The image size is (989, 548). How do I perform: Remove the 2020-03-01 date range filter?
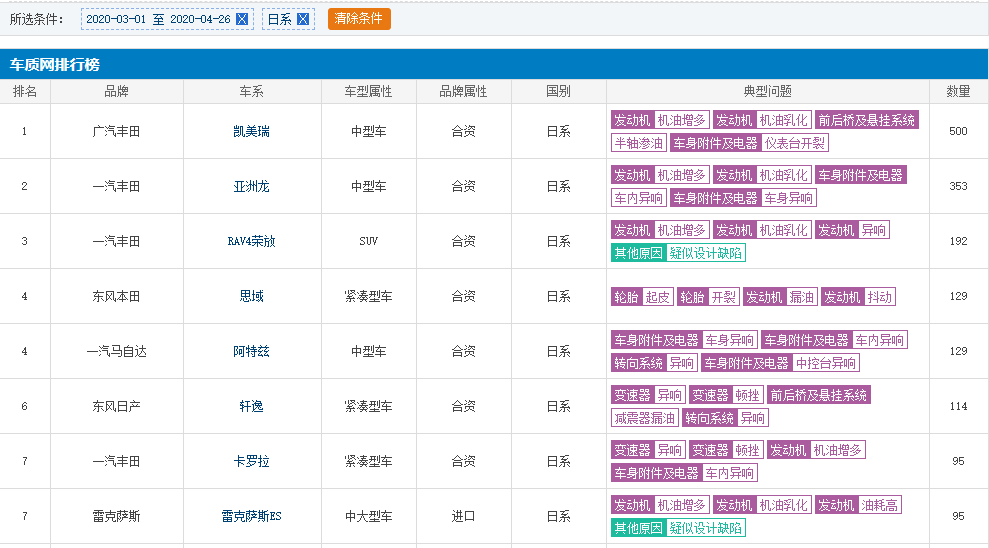pos(242,19)
